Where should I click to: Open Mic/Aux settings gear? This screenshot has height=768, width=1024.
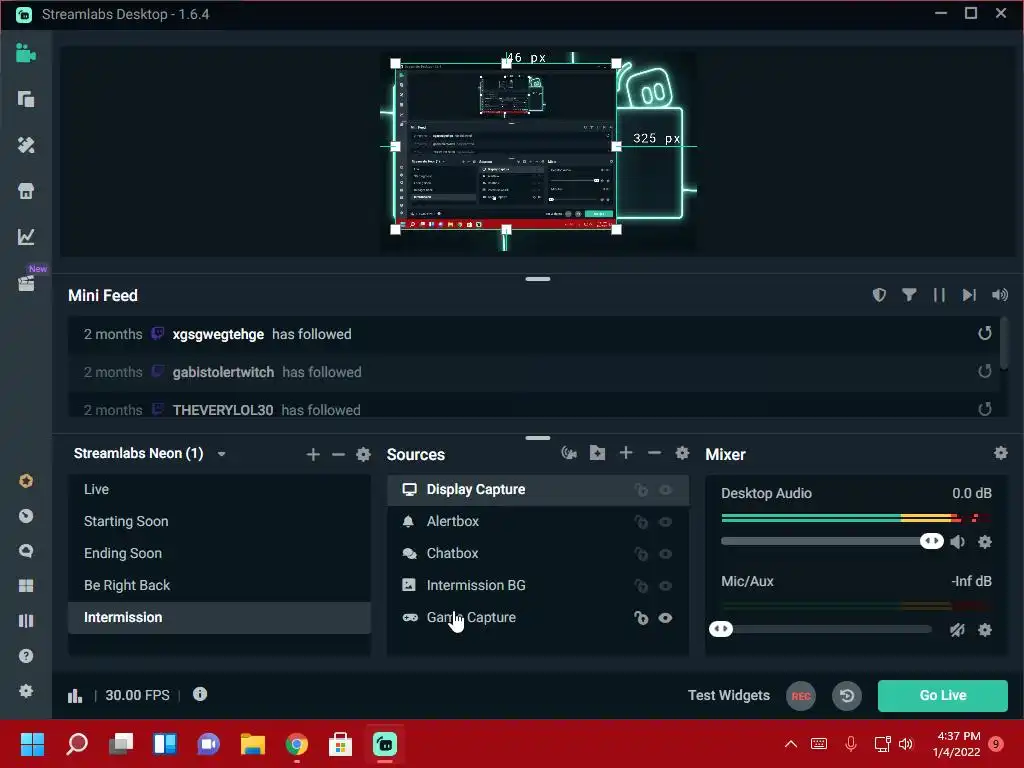coord(985,630)
